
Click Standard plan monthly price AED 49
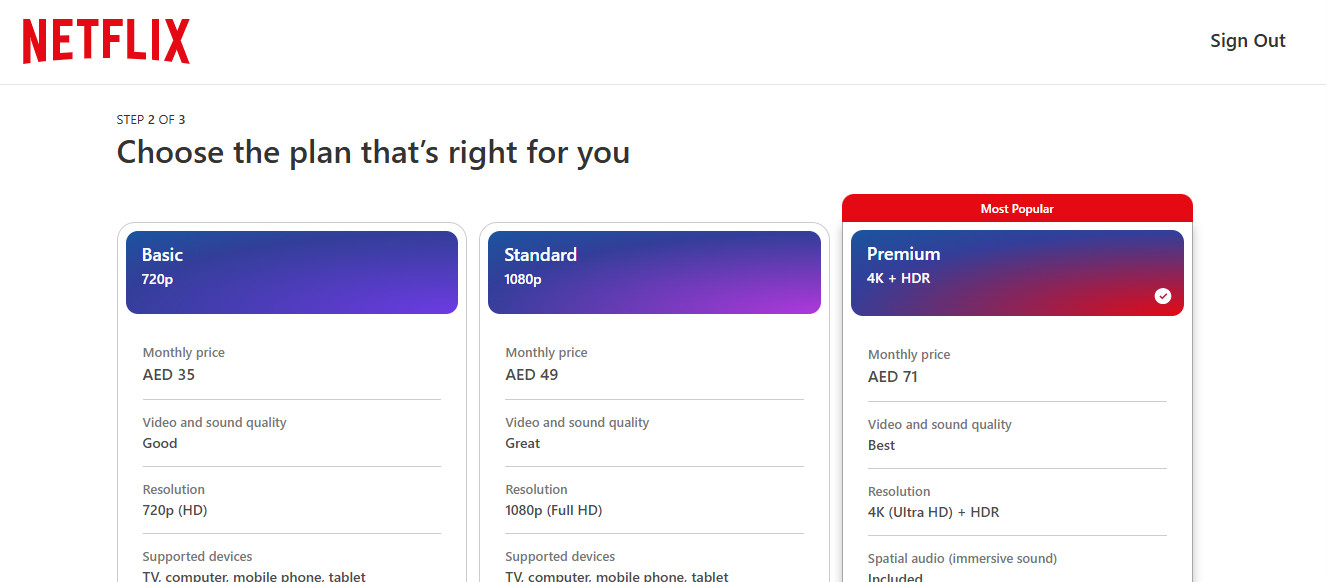tap(532, 375)
